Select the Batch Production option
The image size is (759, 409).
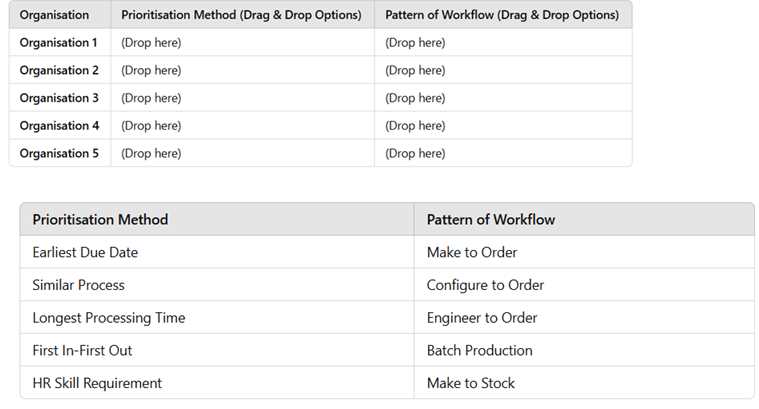(x=479, y=350)
